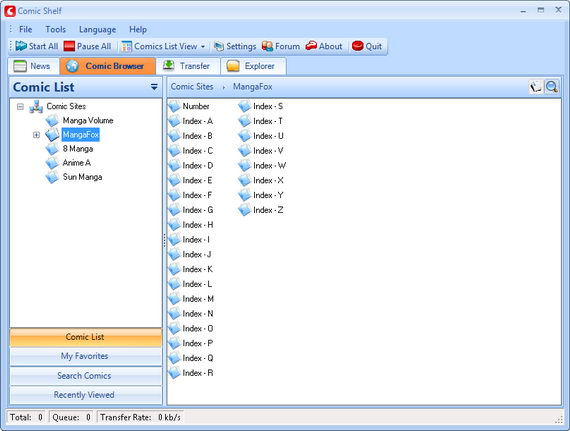Screen dimensions: 570x431
Task: Select Sun Manga in the tree
Action: click(x=82, y=177)
